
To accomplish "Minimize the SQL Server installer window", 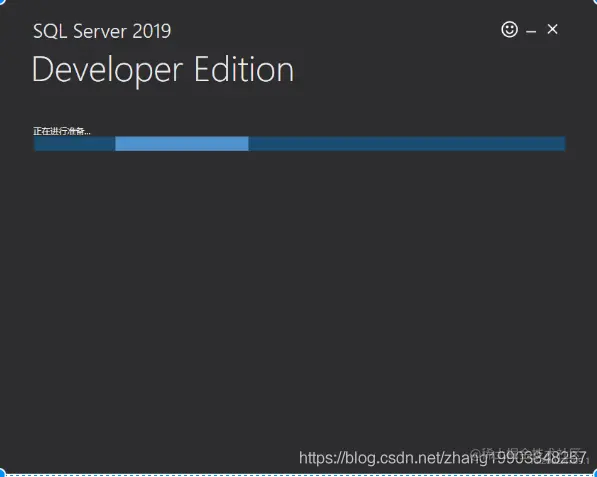I will [531, 31].
